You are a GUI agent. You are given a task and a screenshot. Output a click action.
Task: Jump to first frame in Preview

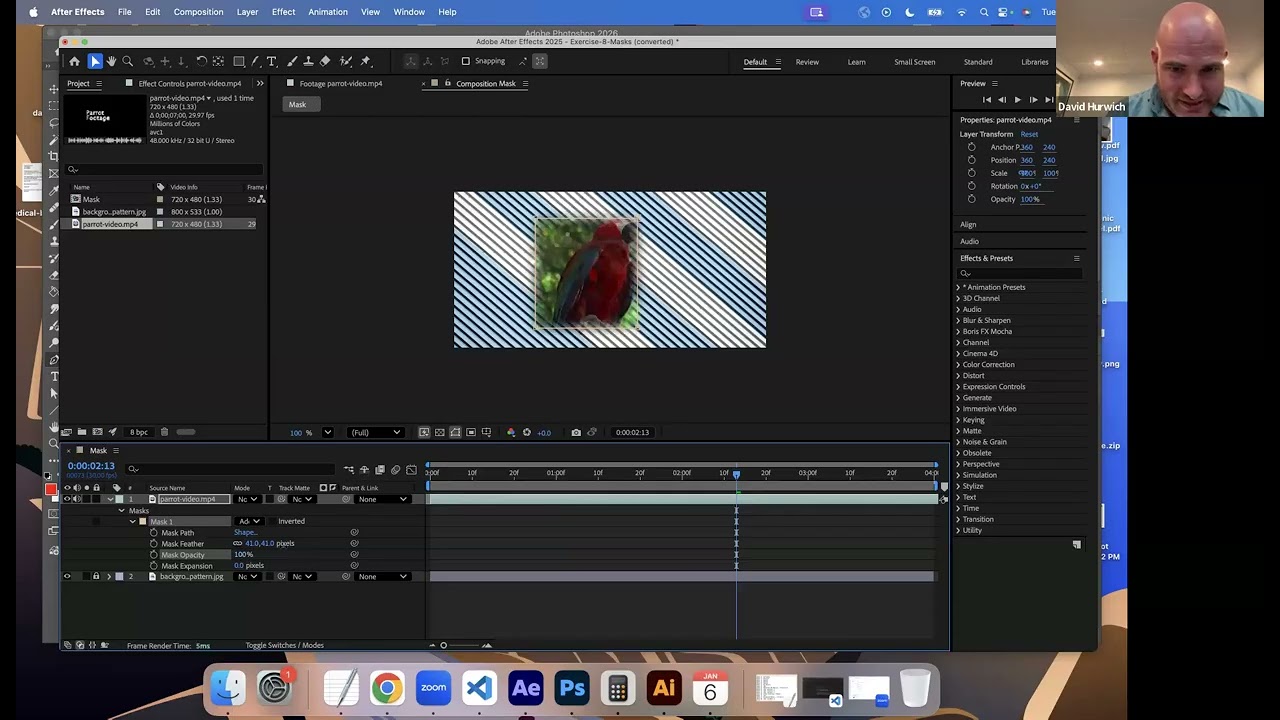(987, 100)
